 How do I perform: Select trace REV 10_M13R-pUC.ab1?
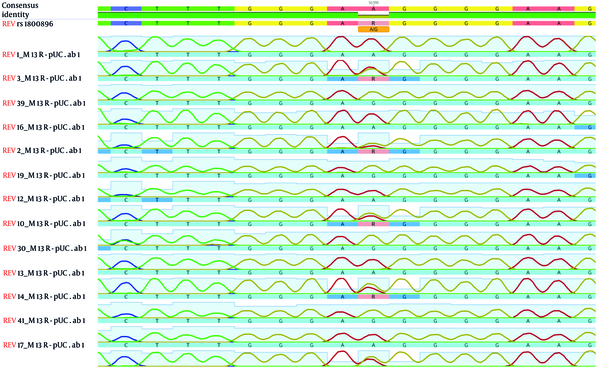[x=43, y=223]
